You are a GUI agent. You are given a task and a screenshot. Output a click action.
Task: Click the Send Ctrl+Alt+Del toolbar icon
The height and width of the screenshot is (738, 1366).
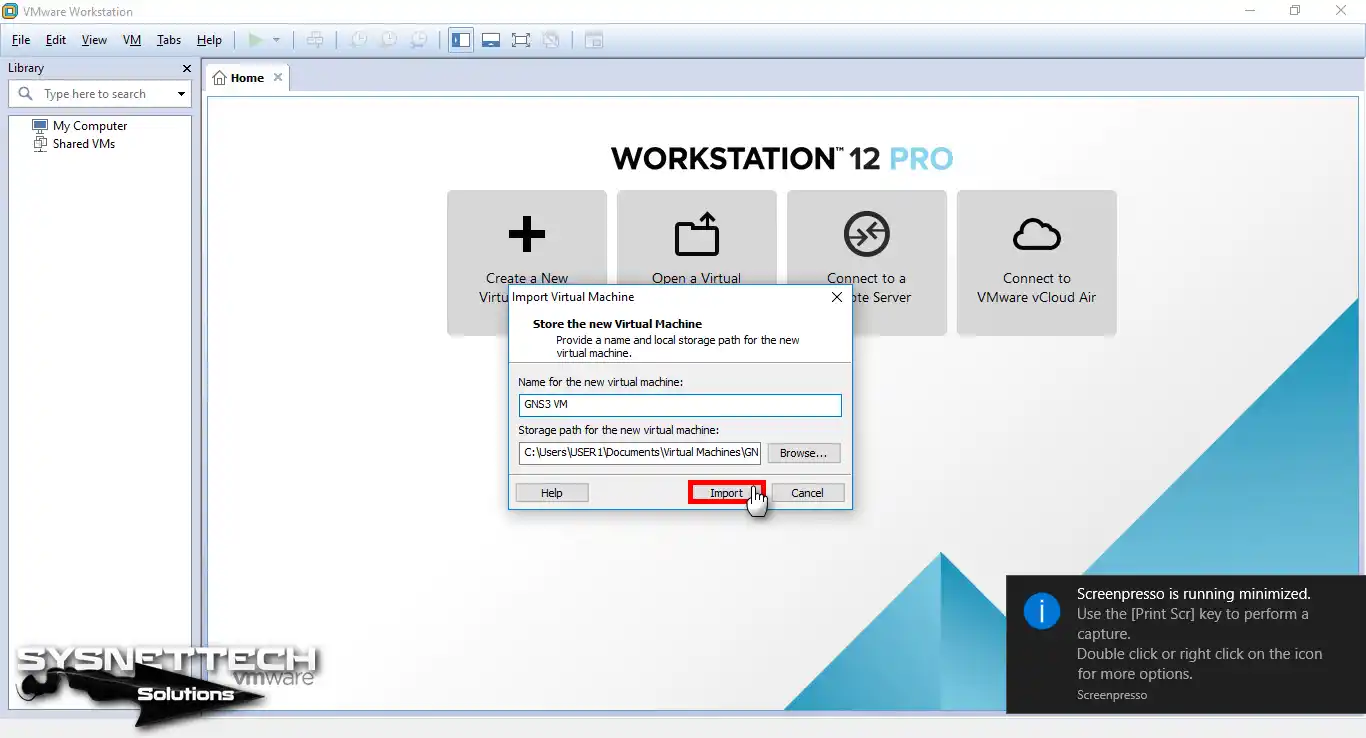[315, 40]
